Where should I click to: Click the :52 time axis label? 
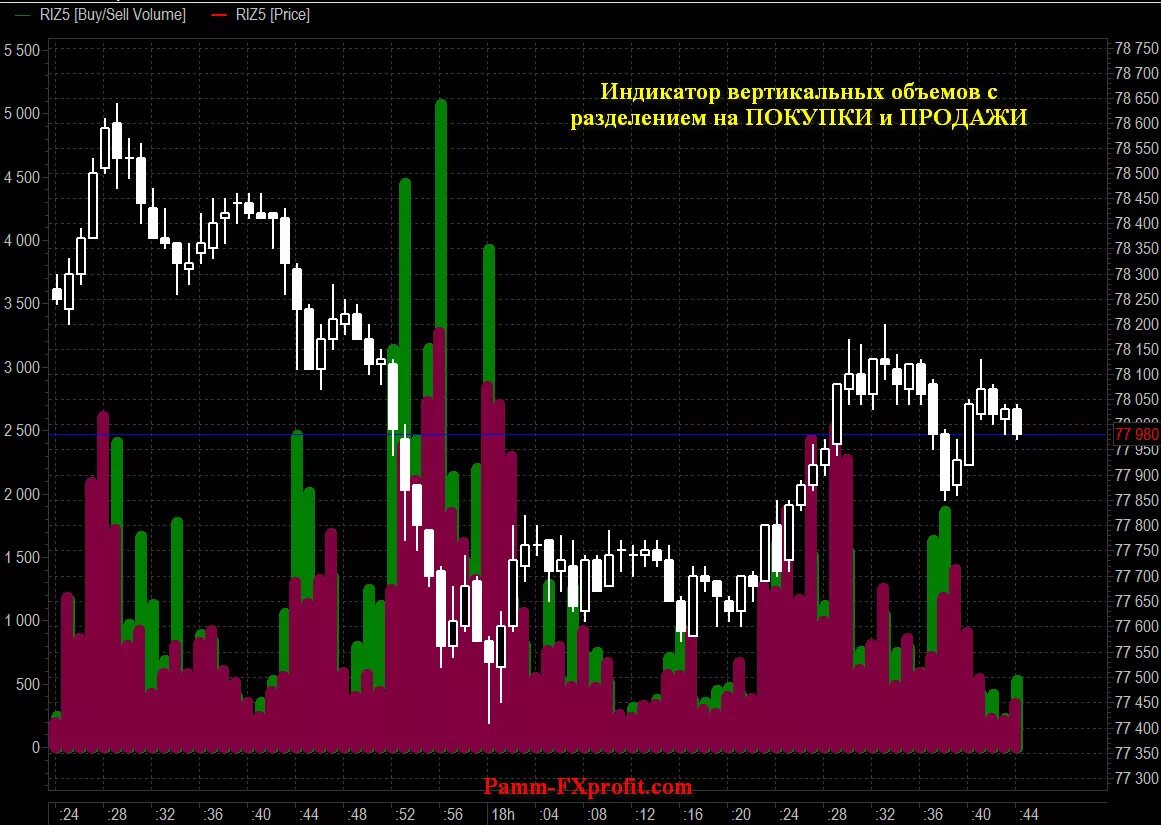pyautogui.click(x=404, y=815)
